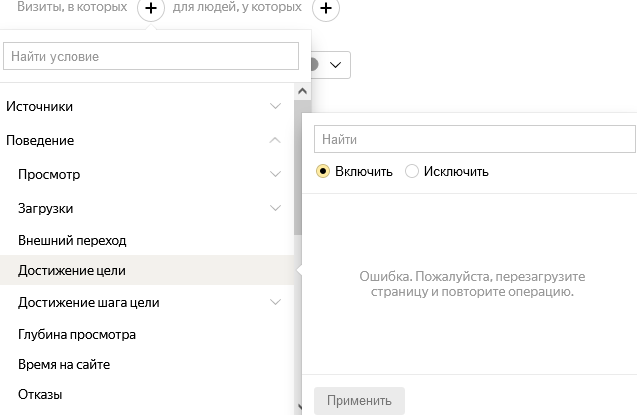Select the 'Отказы' condition
Viewport: 637px width, 415px height.
click(x=40, y=394)
